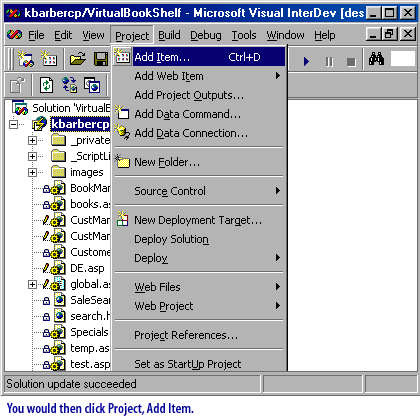Expand the global.asa node
This screenshot has height=420, width=420.
pos(32,284)
